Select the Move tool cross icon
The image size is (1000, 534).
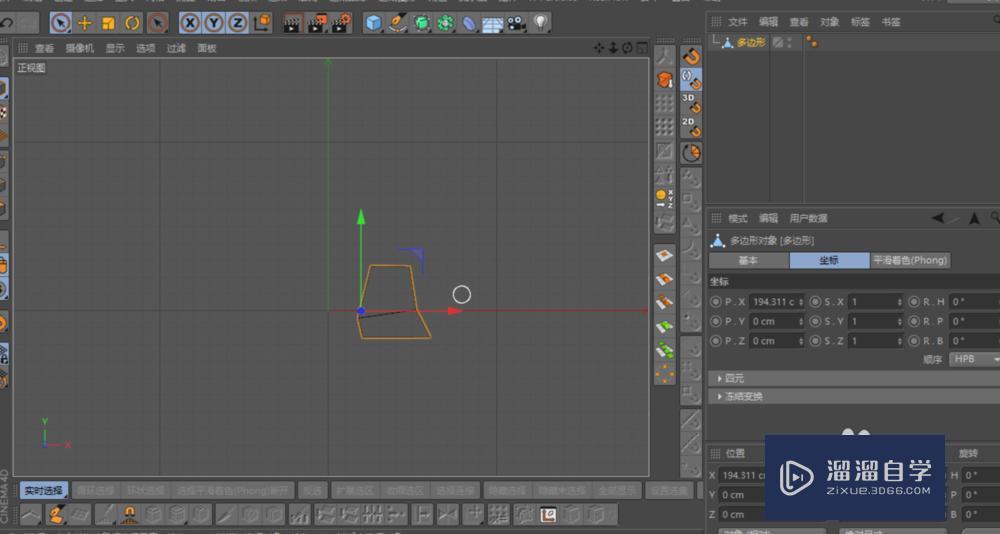[84, 24]
